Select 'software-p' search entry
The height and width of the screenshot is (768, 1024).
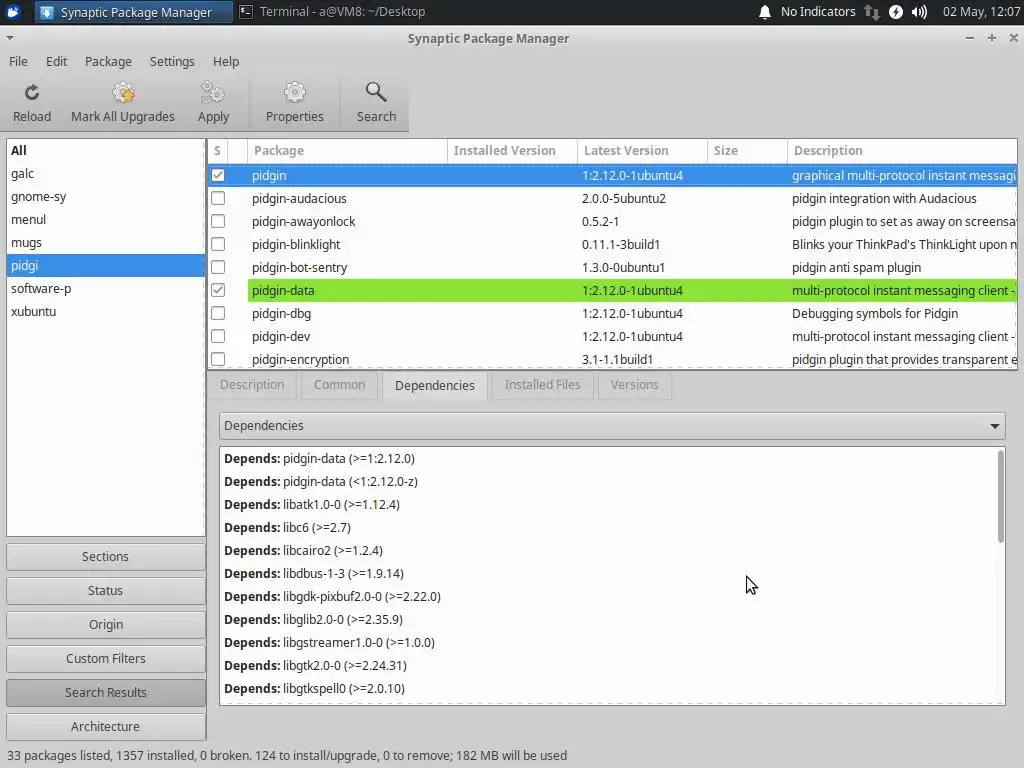[105, 289]
